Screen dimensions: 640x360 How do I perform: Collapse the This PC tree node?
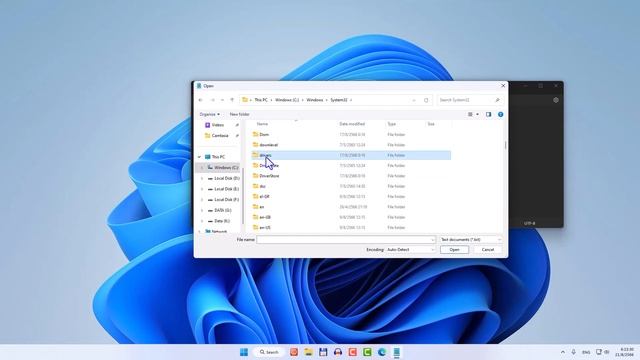click(199, 157)
